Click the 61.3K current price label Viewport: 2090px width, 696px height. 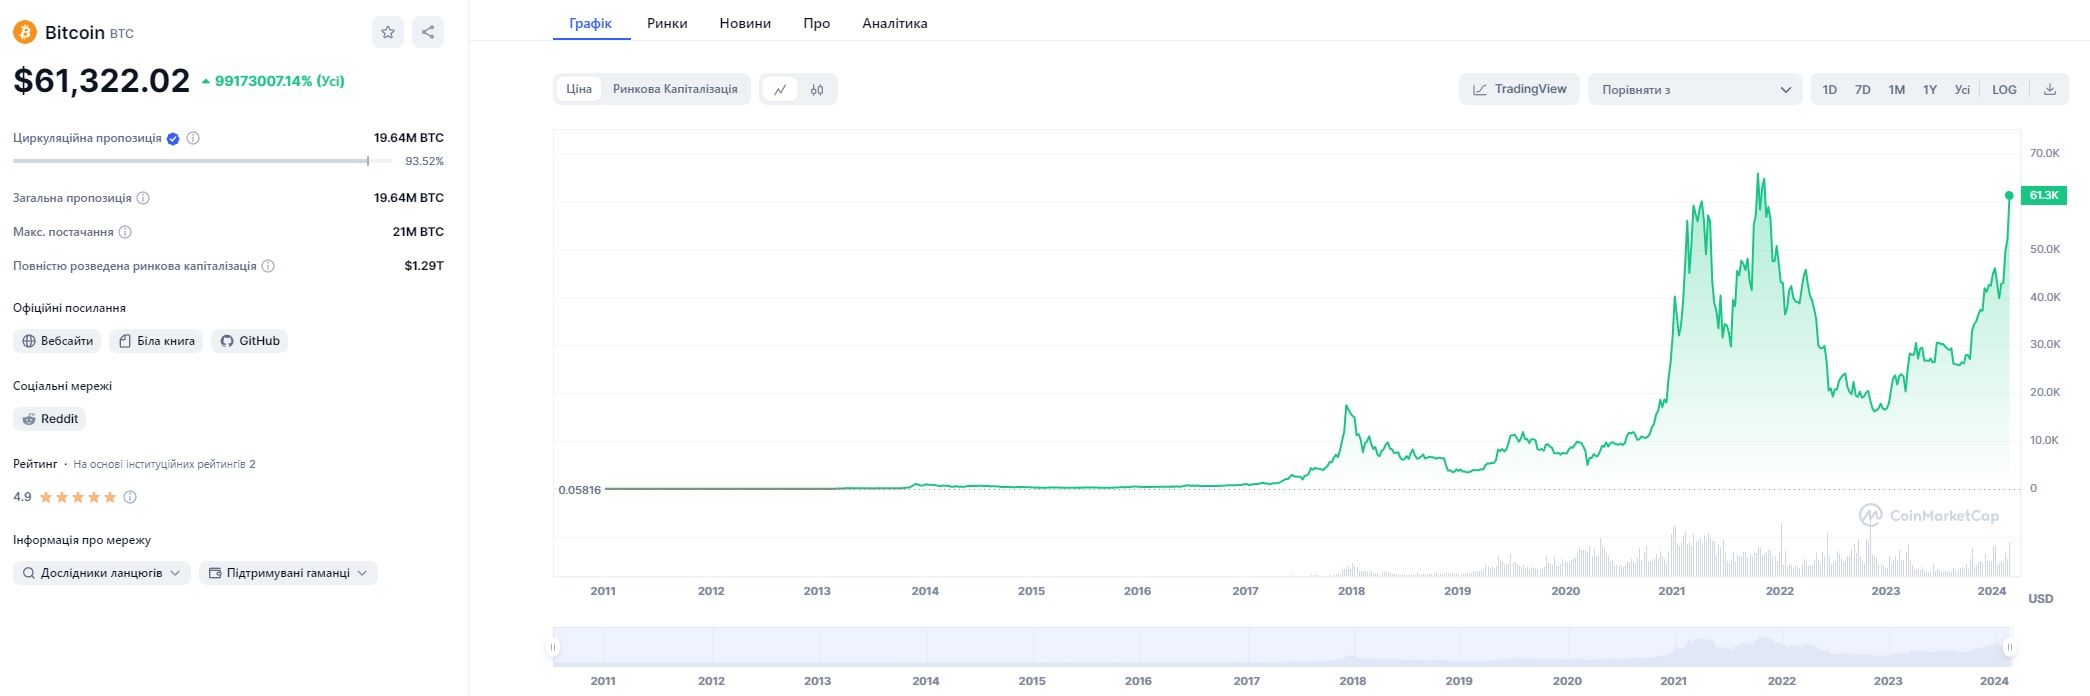click(2044, 195)
